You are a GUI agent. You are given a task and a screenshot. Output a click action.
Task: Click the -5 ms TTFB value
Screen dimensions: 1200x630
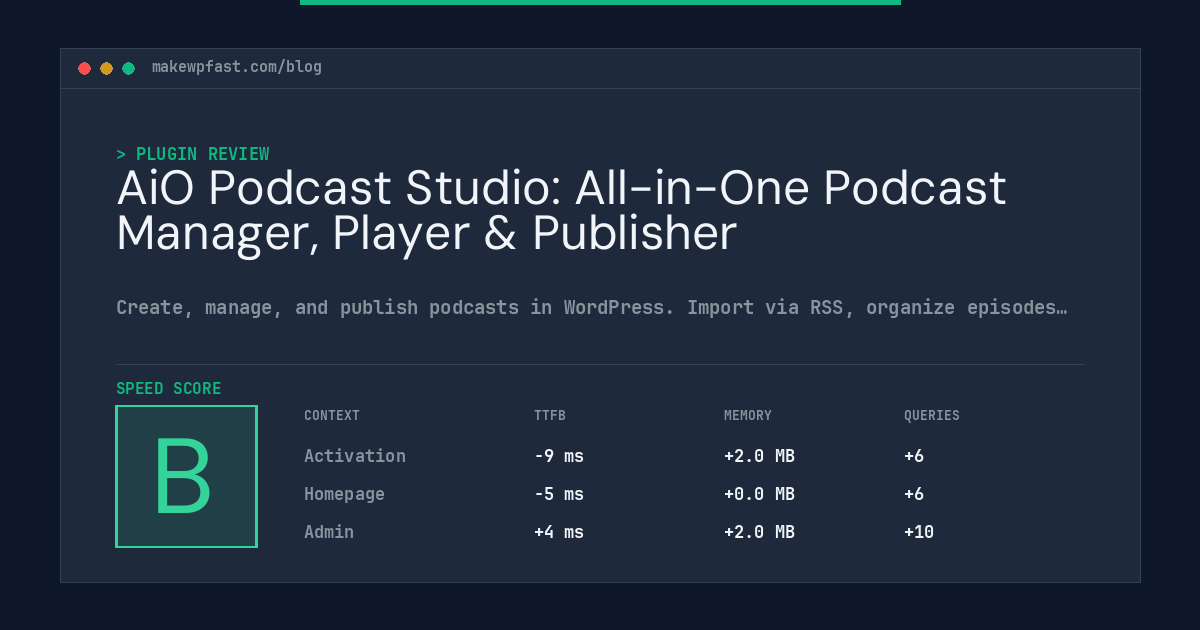coord(559,494)
